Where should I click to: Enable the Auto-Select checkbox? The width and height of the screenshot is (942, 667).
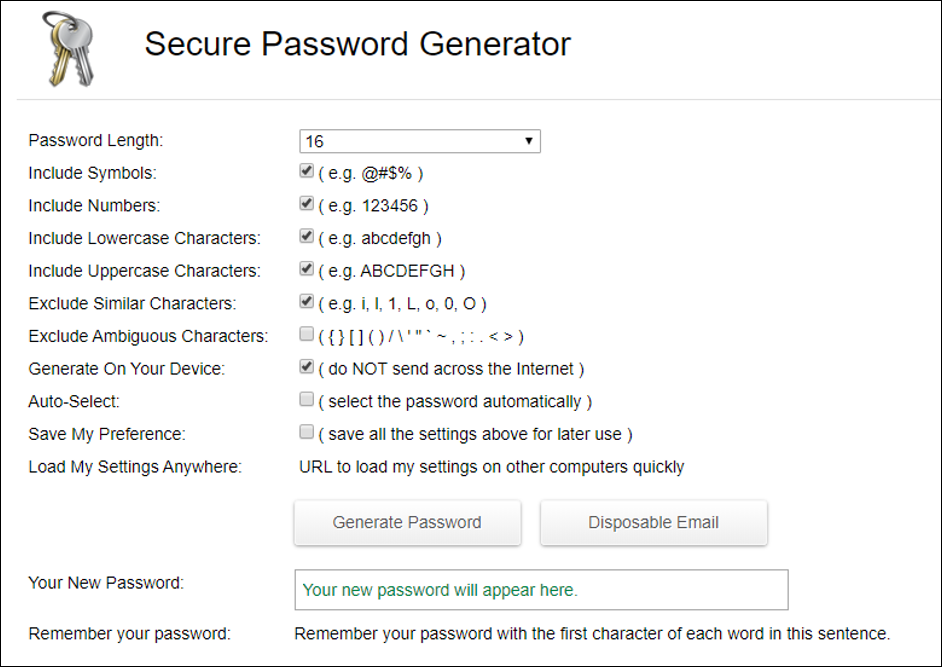coord(307,400)
